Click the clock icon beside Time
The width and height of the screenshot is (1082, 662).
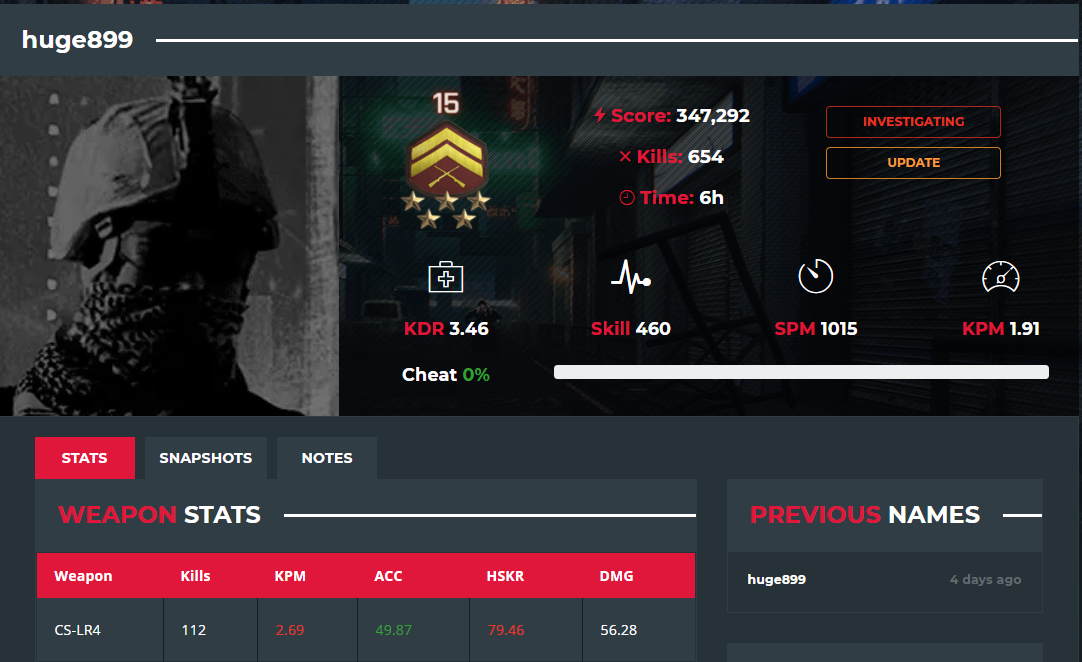click(x=627, y=197)
